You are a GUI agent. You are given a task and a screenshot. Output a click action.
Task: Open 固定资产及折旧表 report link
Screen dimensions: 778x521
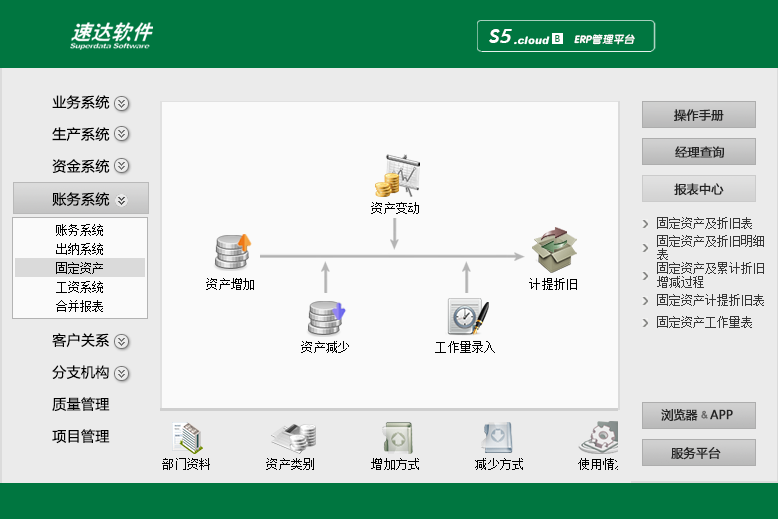(x=704, y=223)
